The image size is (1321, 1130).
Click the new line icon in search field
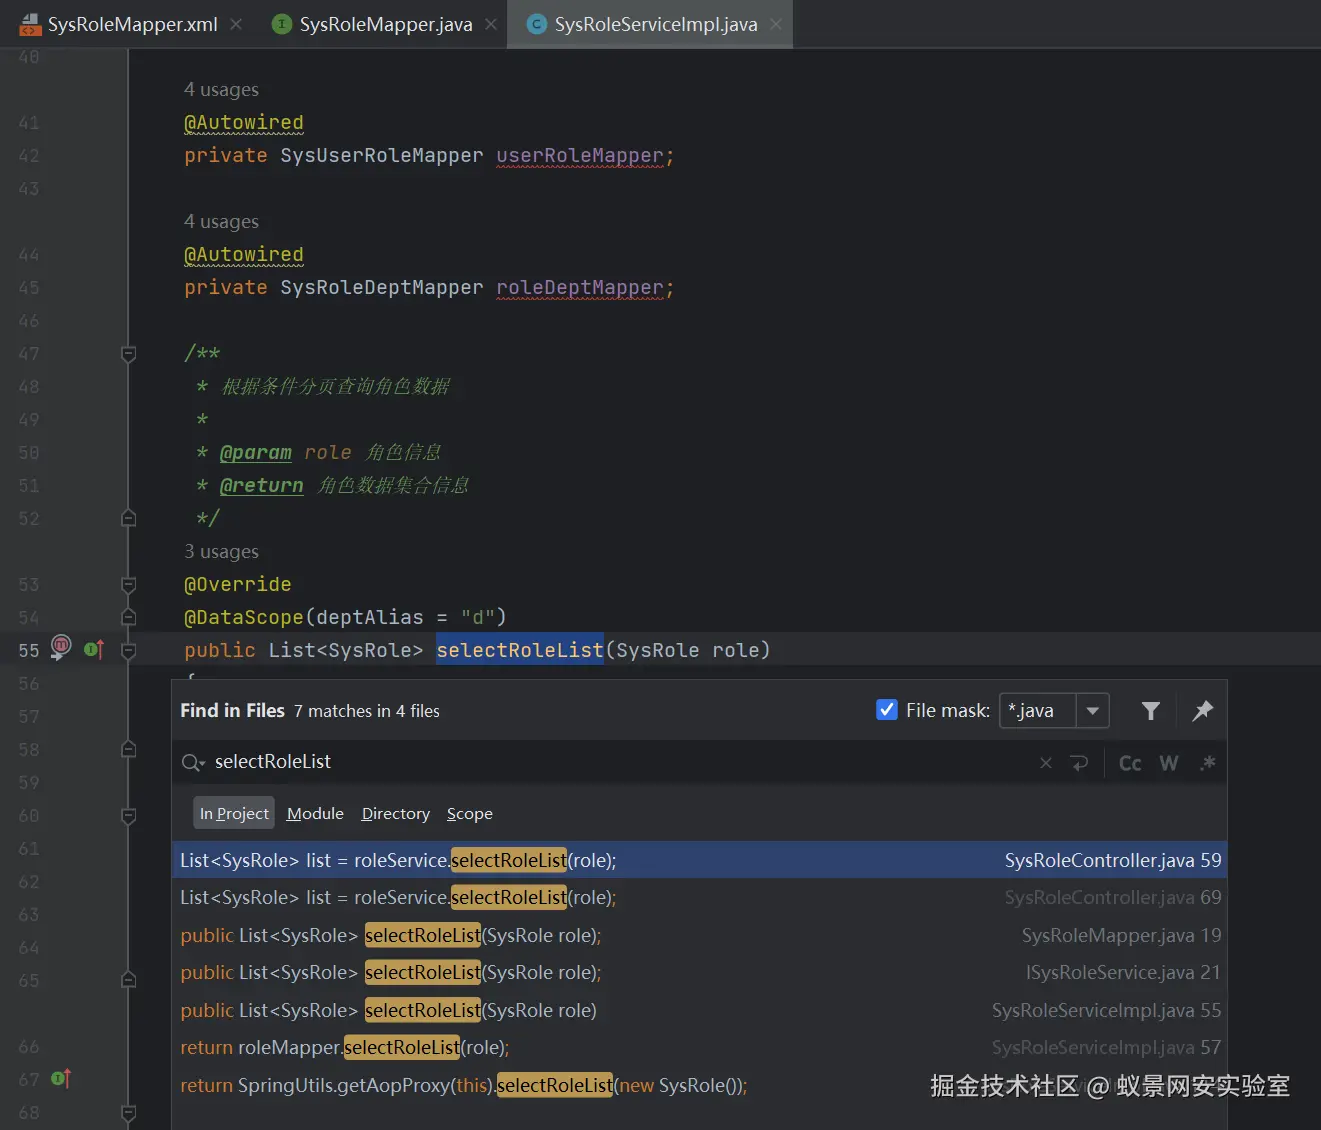click(x=1079, y=763)
